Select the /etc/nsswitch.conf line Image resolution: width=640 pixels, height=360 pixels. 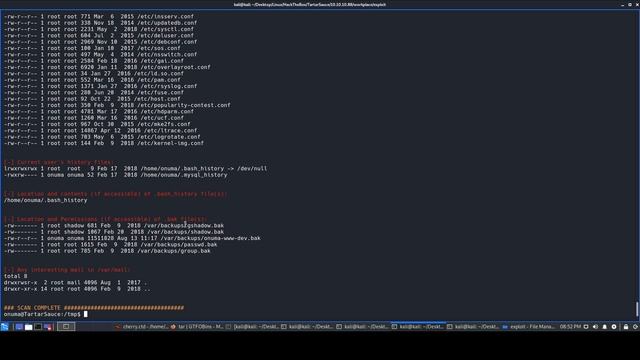tap(100, 54)
